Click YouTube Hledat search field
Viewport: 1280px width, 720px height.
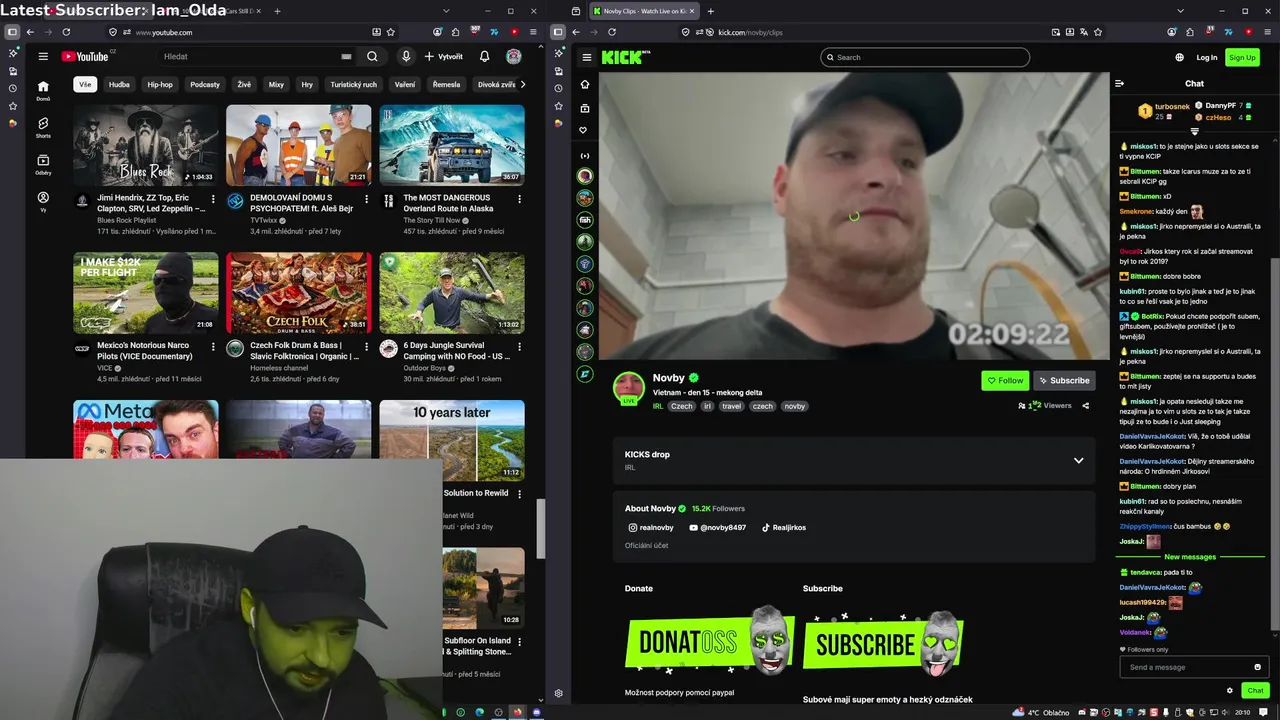(x=256, y=57)
